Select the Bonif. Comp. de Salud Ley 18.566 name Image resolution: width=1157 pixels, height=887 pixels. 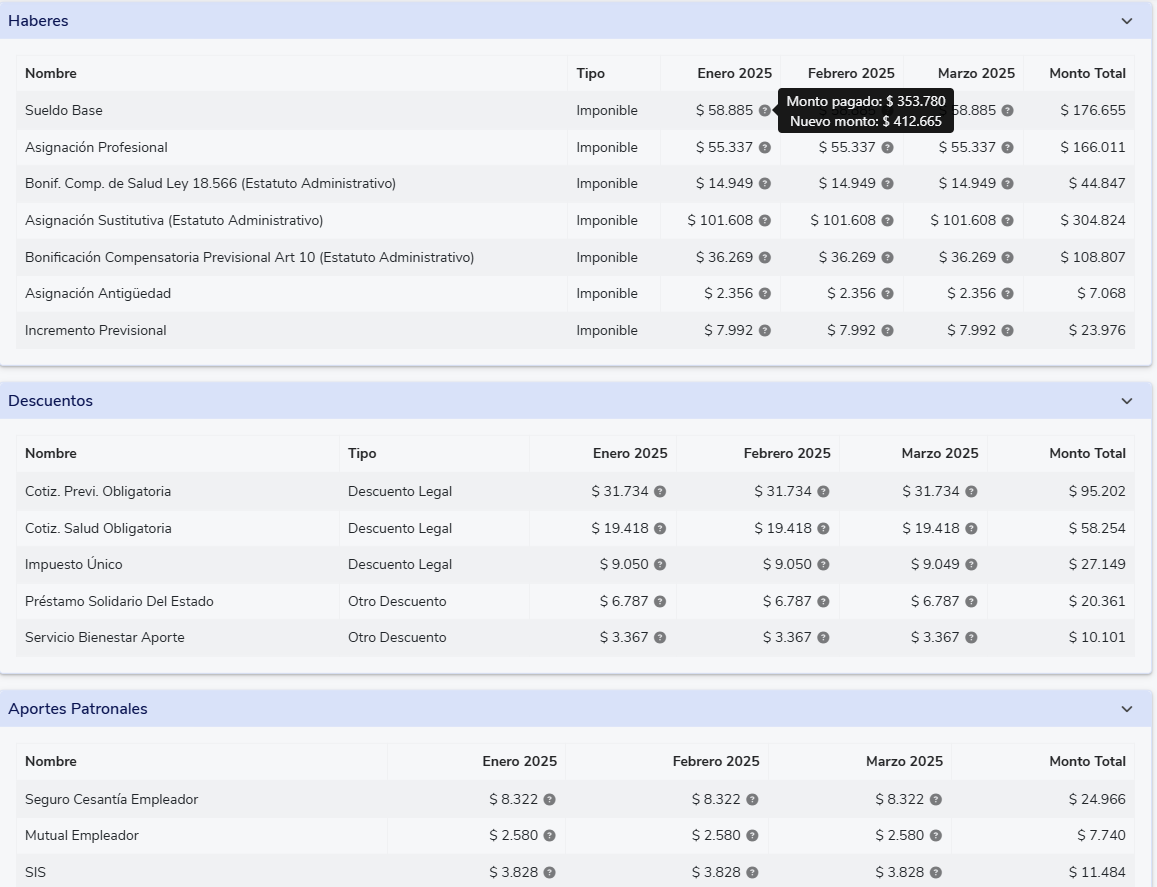[210, 183]
